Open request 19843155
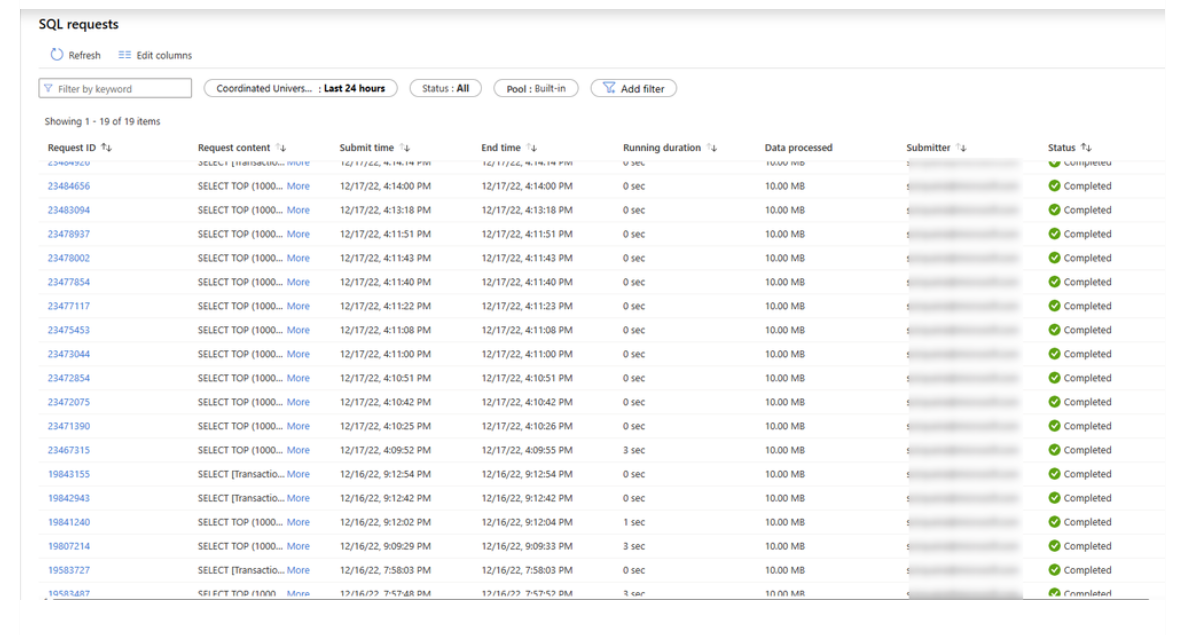 [68, 474]
